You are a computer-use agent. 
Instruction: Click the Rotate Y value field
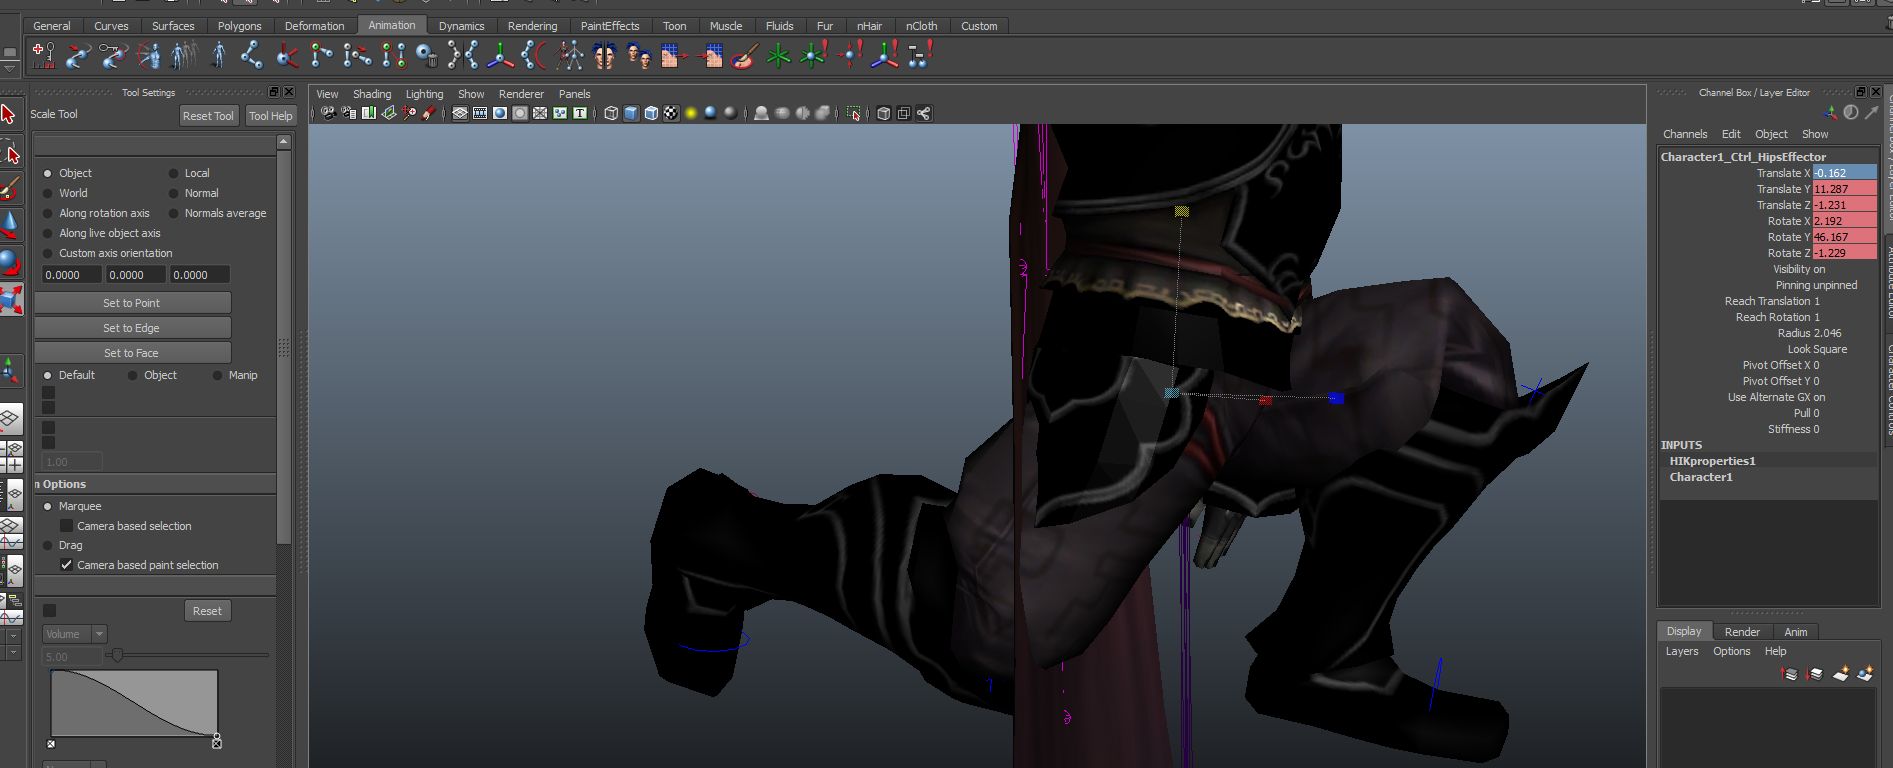(x=1845, y=237)
